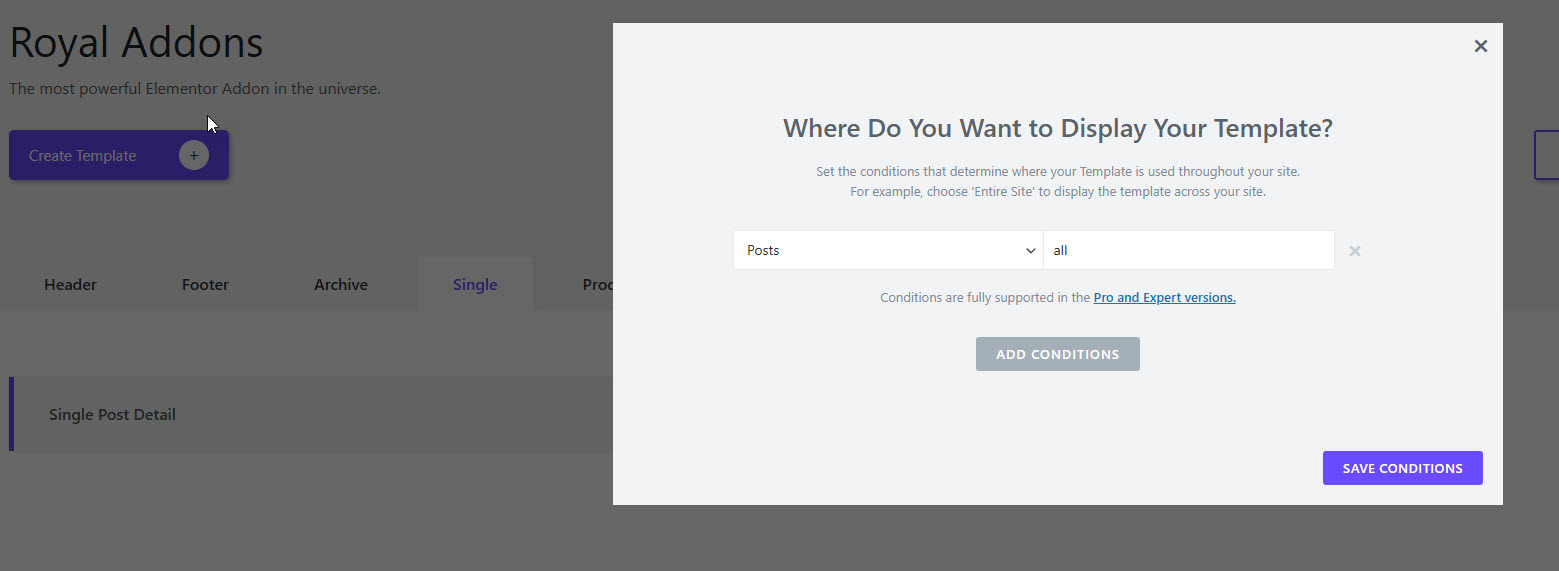This screenshot has height=571, width=1559.
Task: Click the 'Entire Site' example description text
Action: pos(1057,191)
